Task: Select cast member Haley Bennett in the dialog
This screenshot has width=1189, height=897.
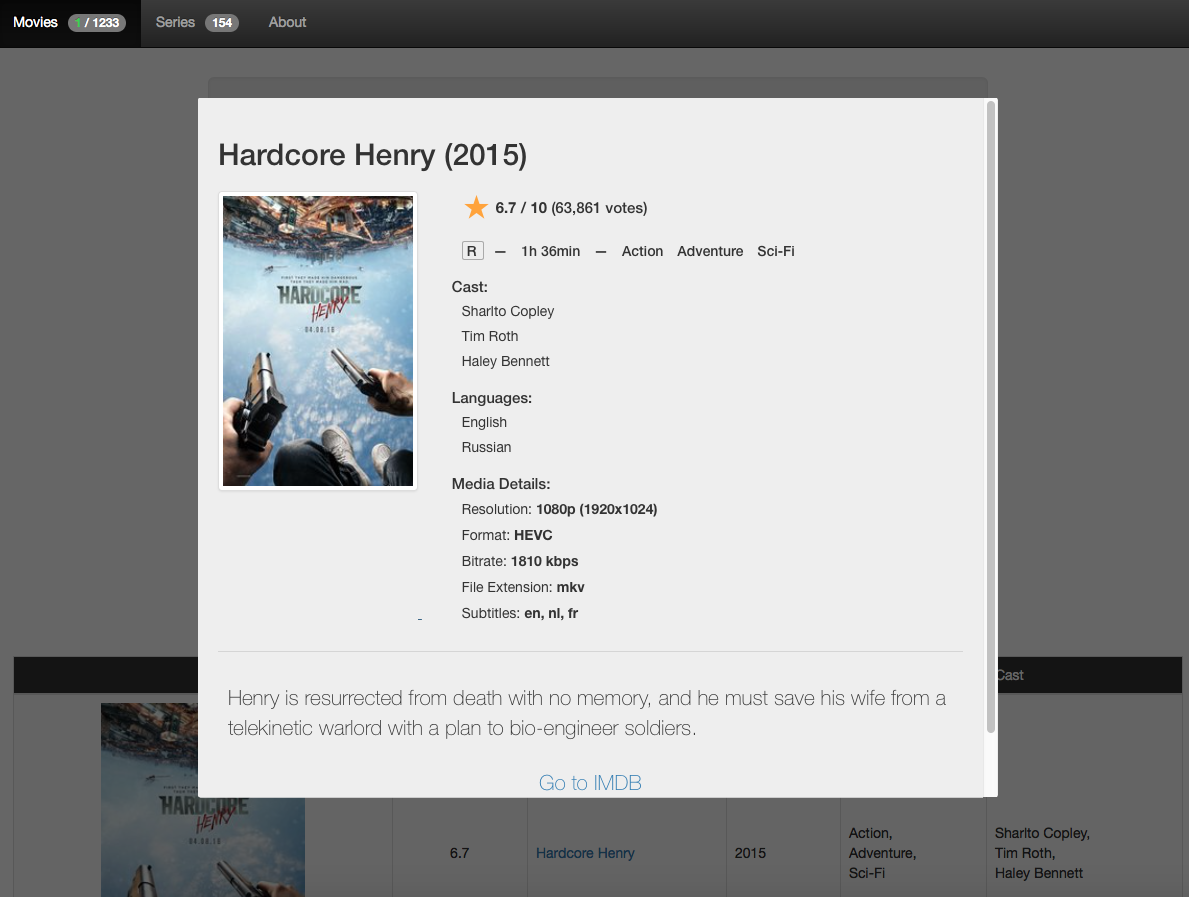Action: [505, 361]
